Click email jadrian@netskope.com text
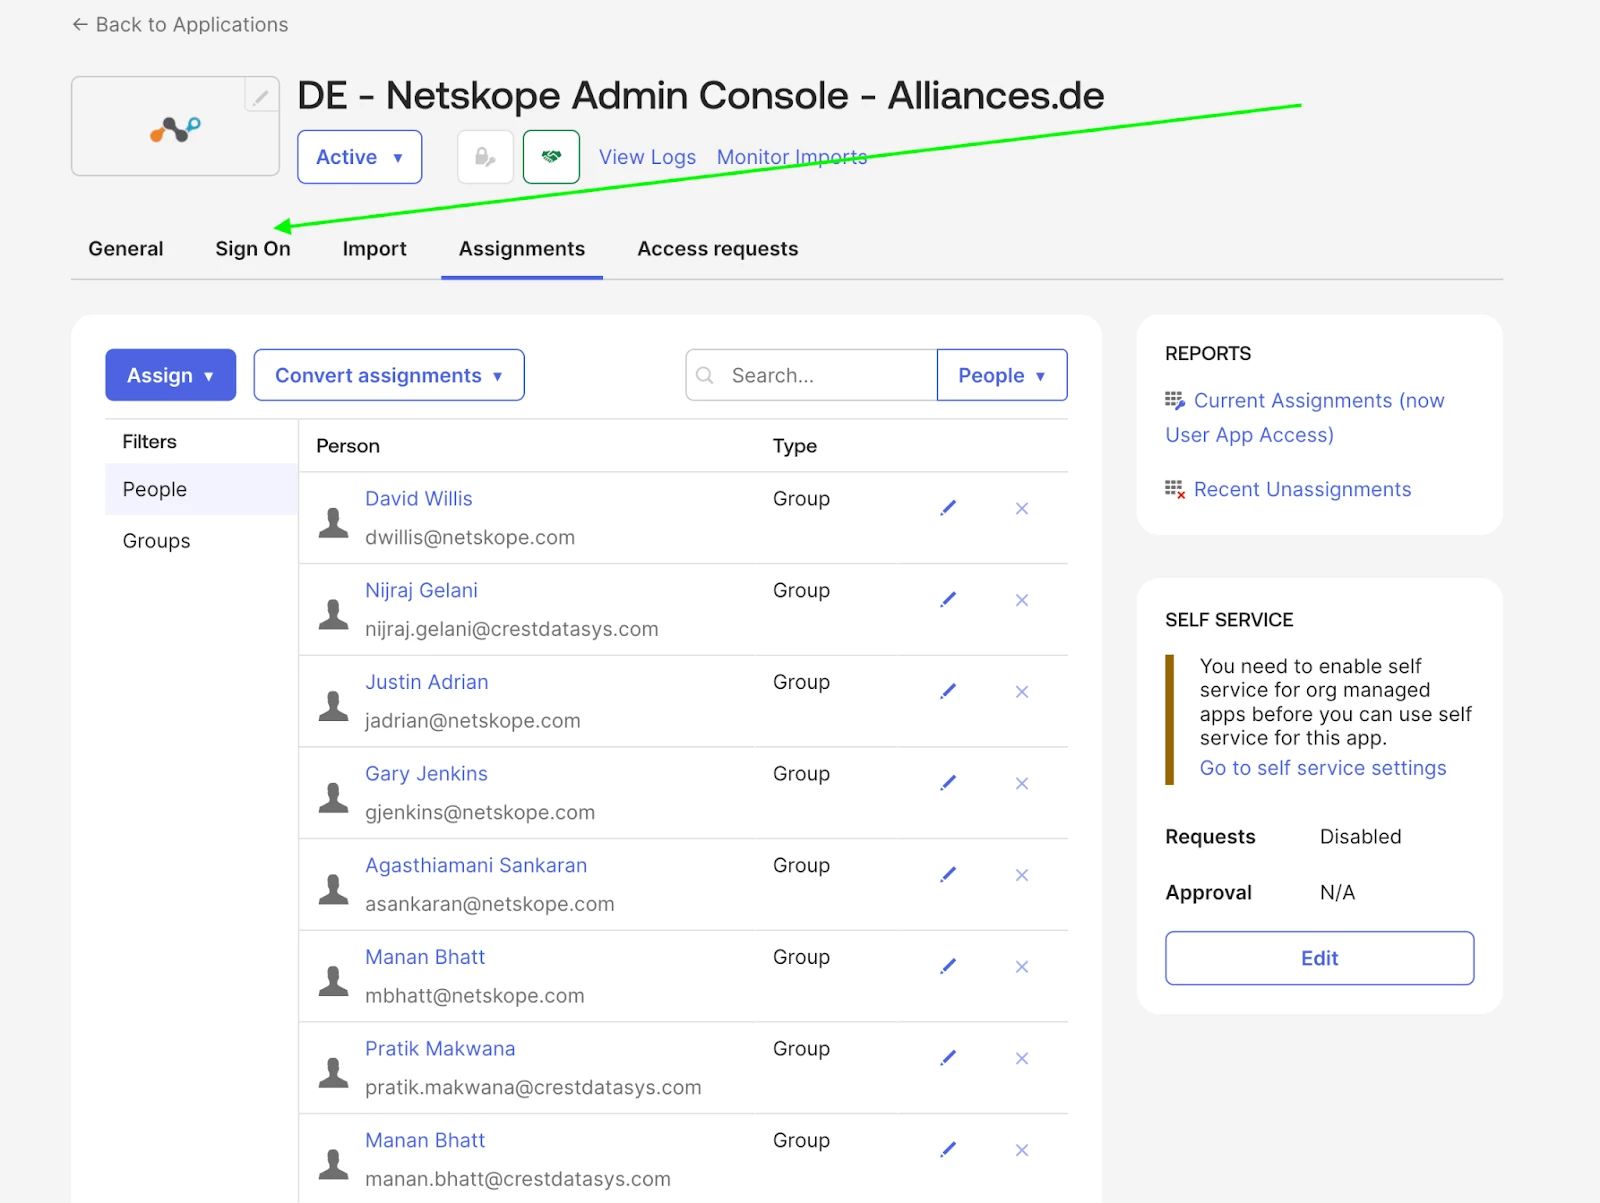 click(x=472, y=720)
